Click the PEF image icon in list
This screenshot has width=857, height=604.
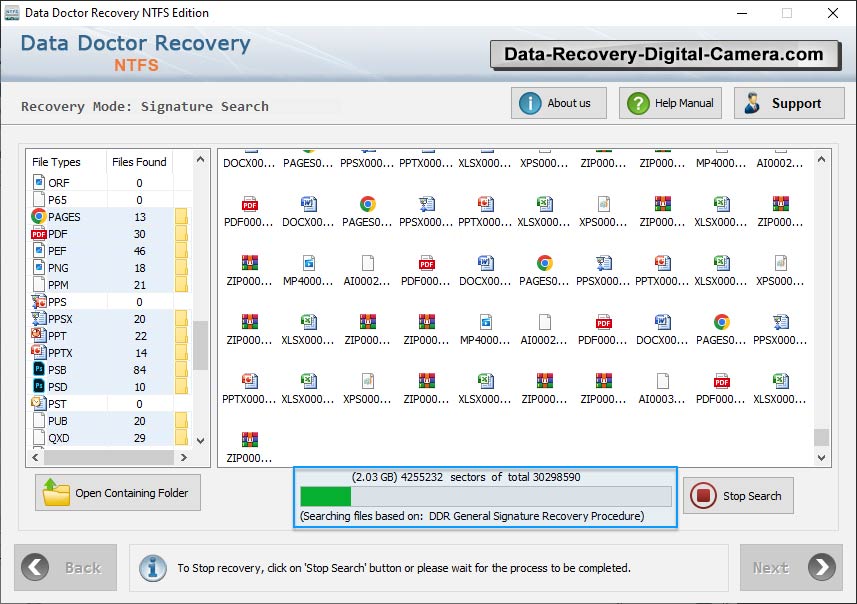39,250
